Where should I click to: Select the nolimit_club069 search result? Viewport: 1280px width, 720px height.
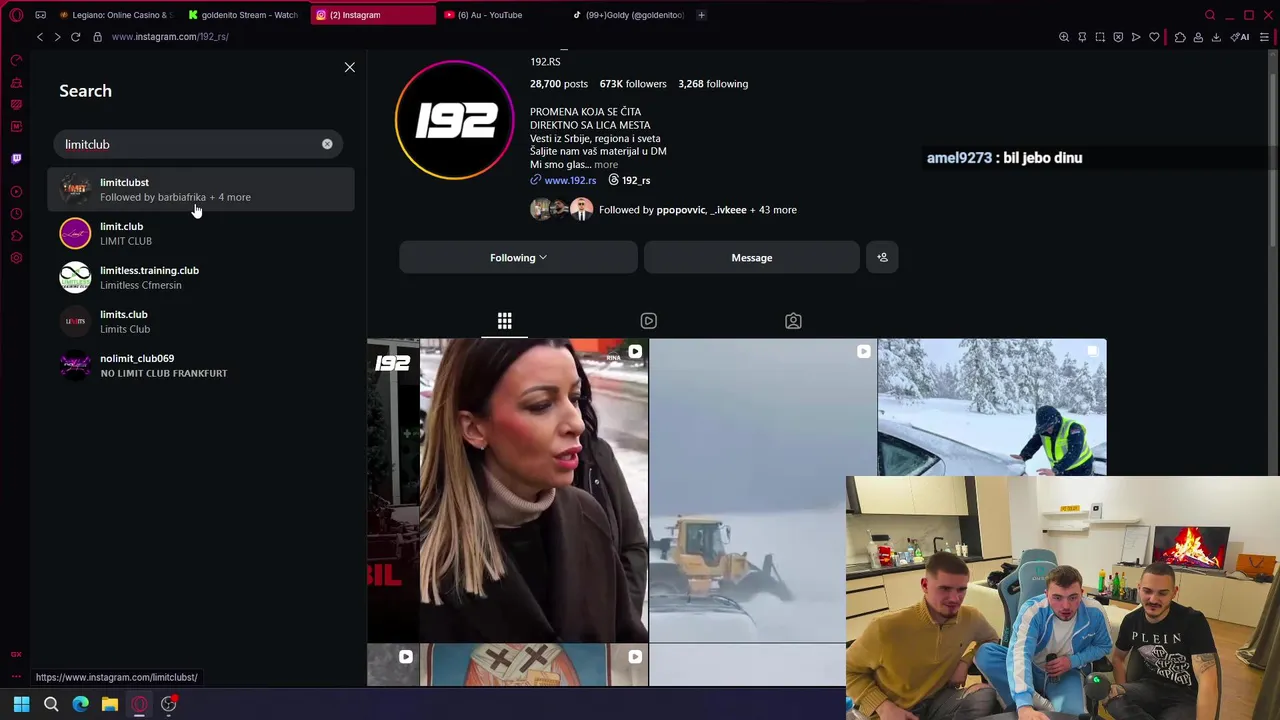tap(201, 365)
